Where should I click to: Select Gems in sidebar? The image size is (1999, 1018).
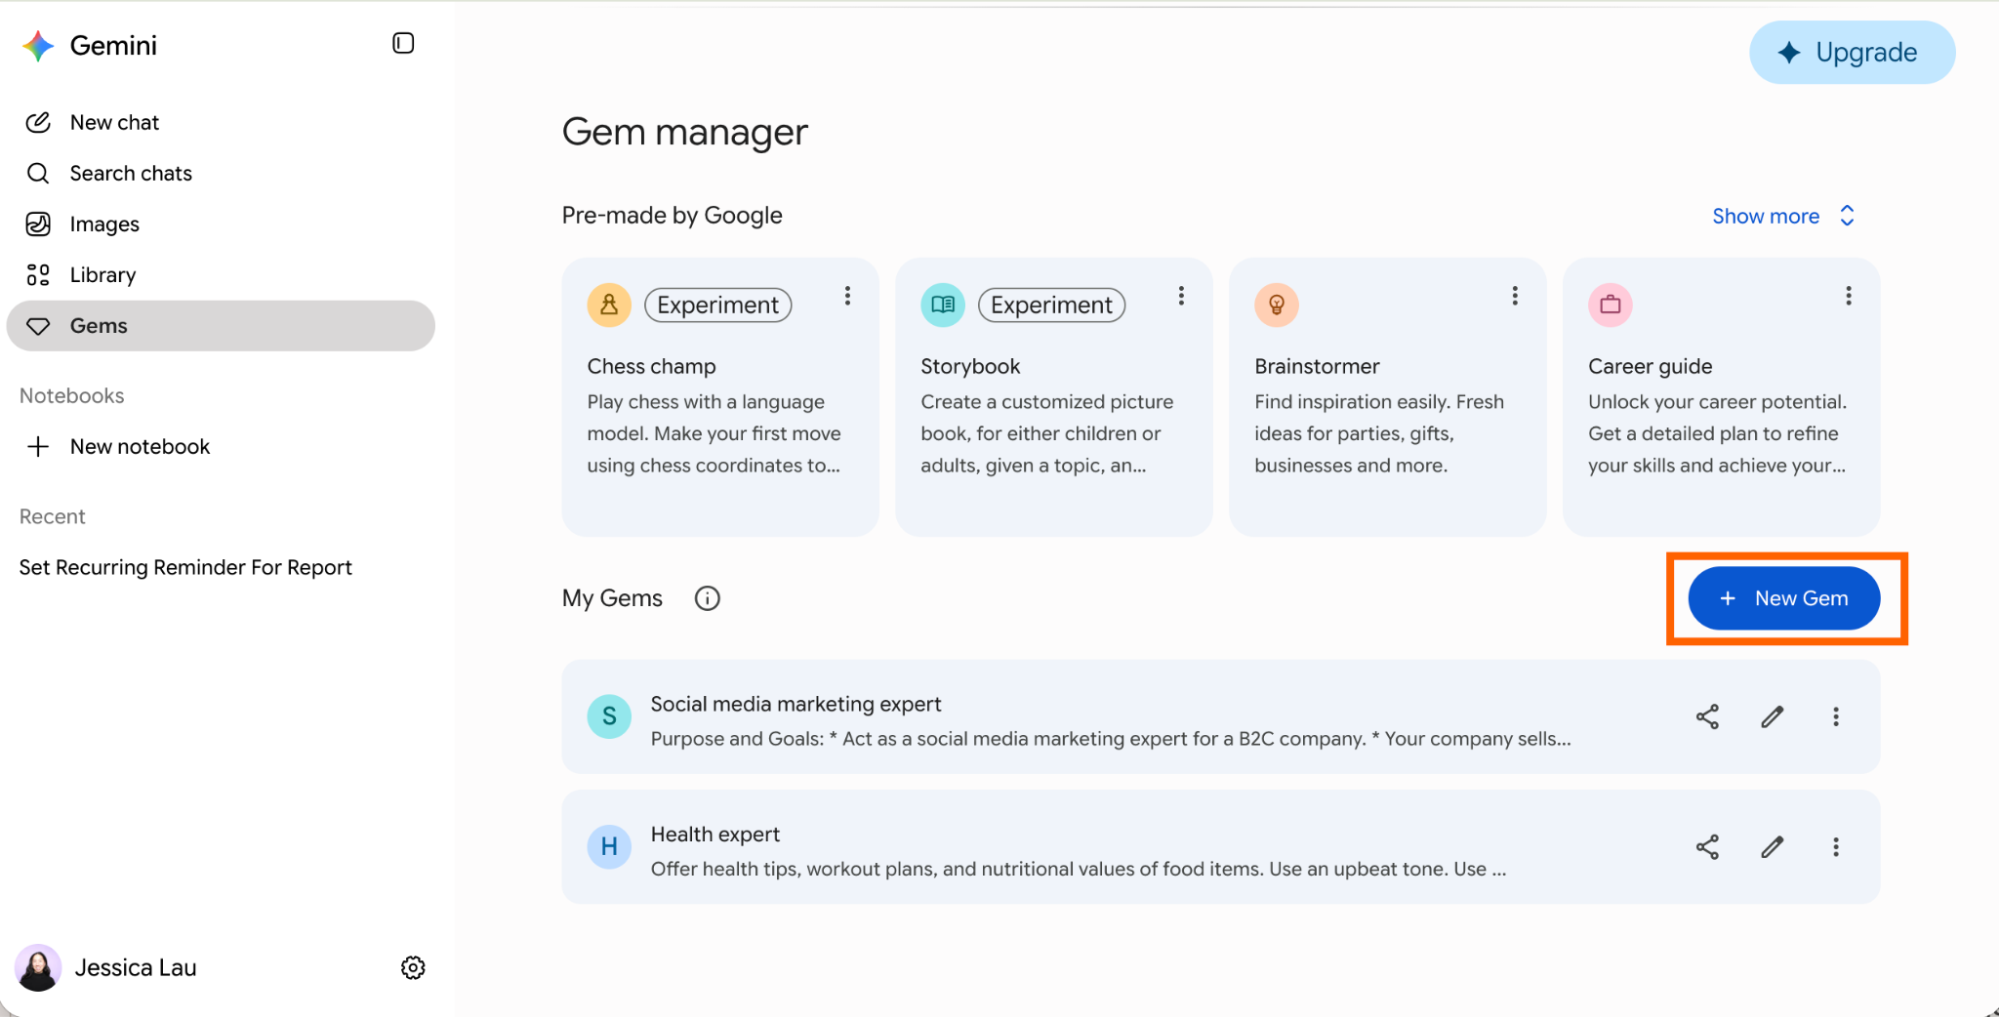pos(221,326)
